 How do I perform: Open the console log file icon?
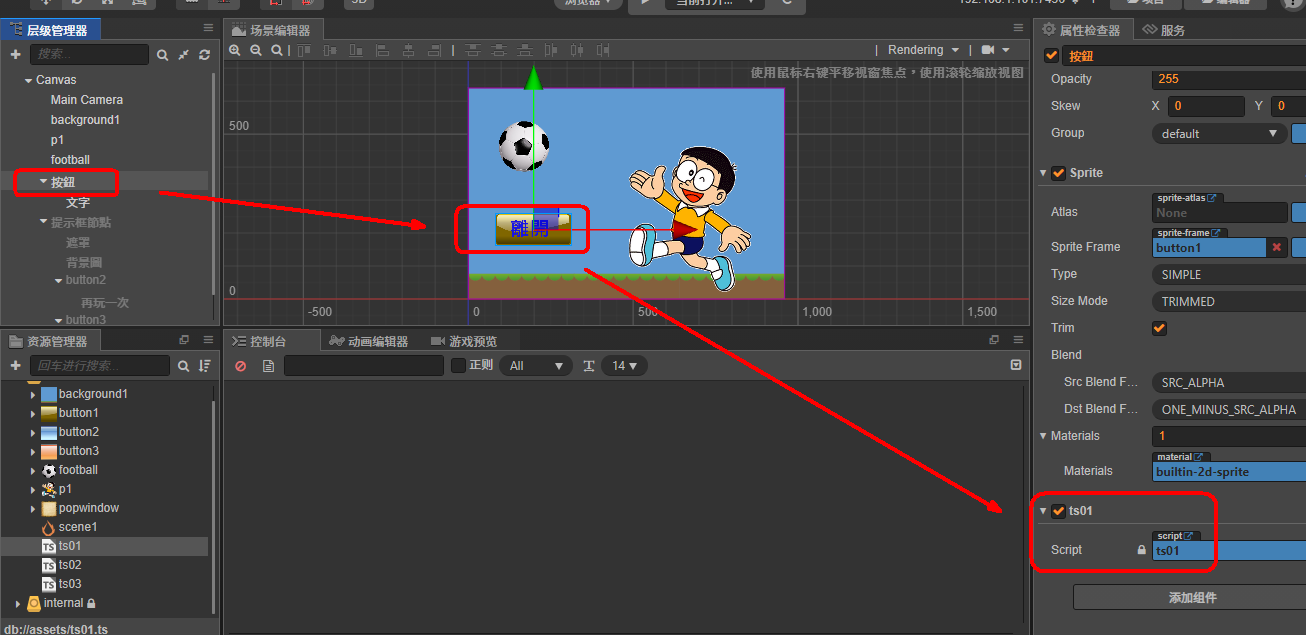pyautogui.click(x=268, y=366)
